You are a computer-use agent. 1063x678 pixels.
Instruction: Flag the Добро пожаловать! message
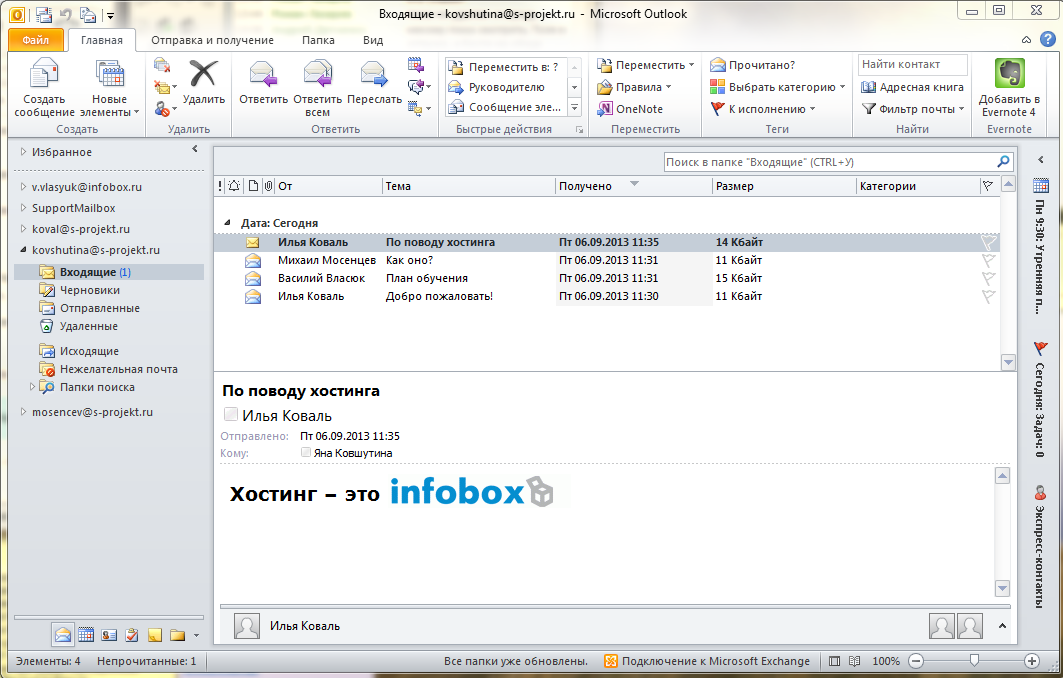click(988, 296)
